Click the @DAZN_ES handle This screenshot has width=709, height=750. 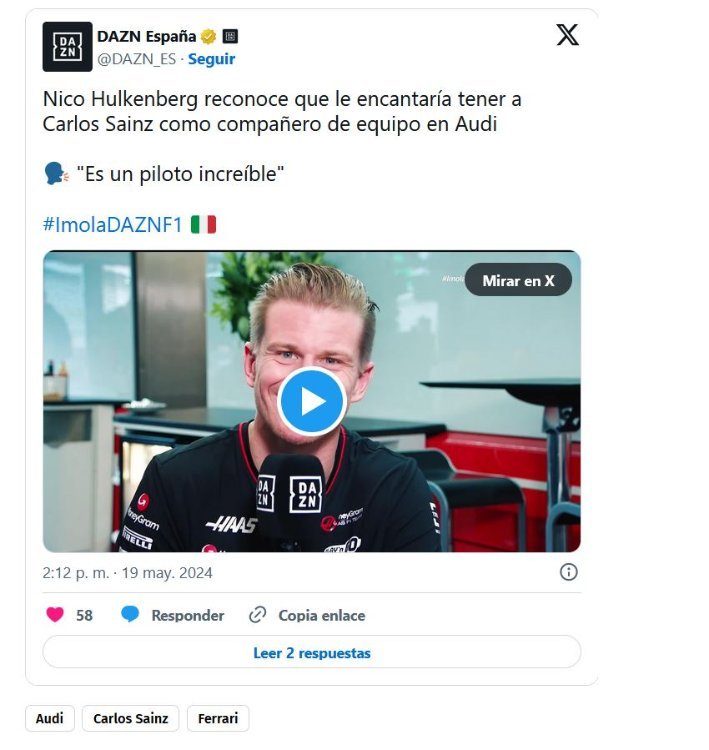point(137,59)
